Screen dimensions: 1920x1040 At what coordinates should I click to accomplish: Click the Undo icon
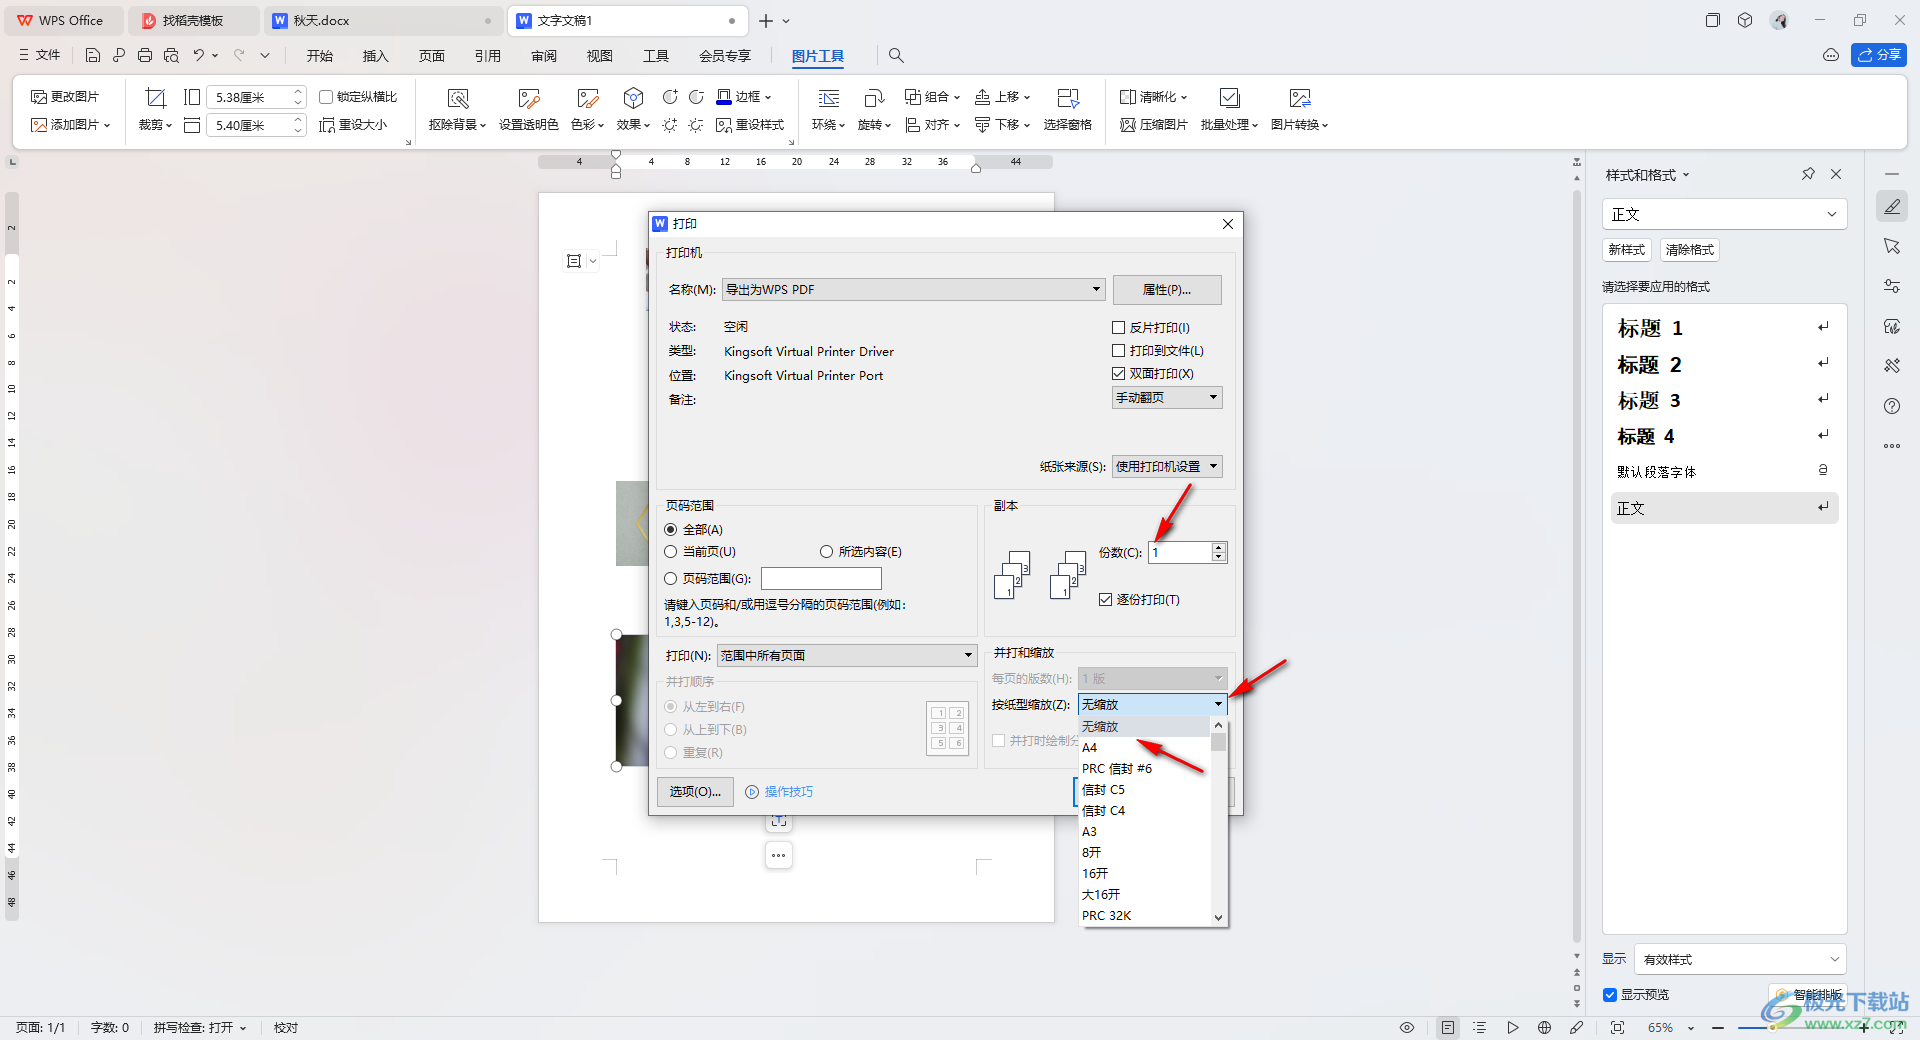pyautogui.click(x=199, y=55)
